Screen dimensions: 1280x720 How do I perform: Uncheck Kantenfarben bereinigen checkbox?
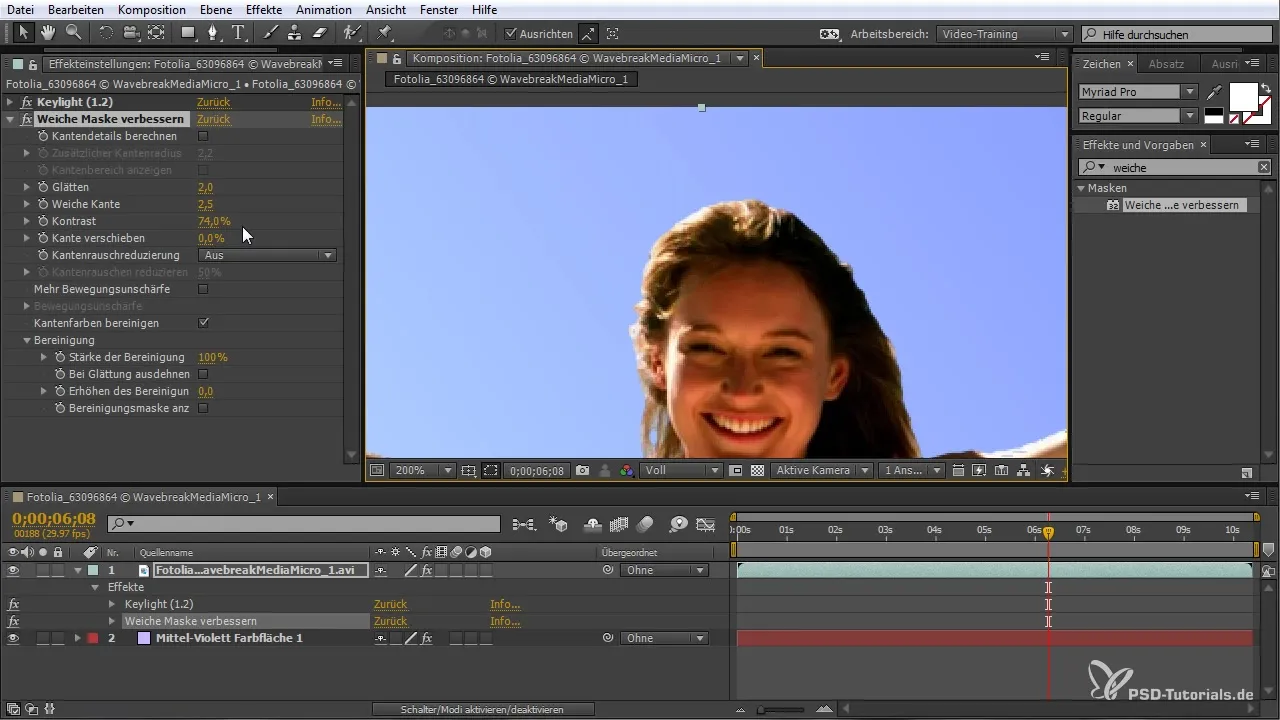point(203,323)
